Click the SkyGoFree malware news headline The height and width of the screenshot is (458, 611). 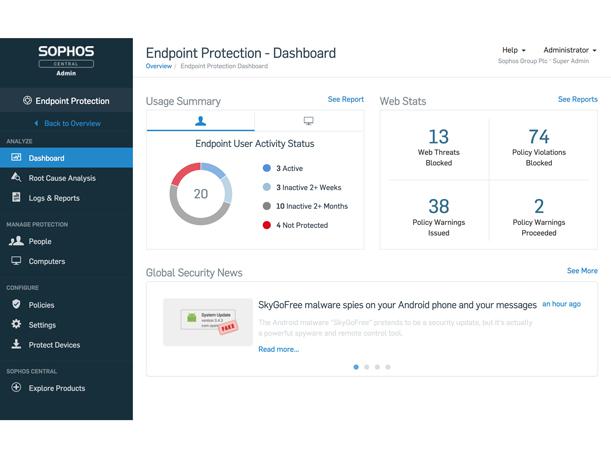coord(397,305)
